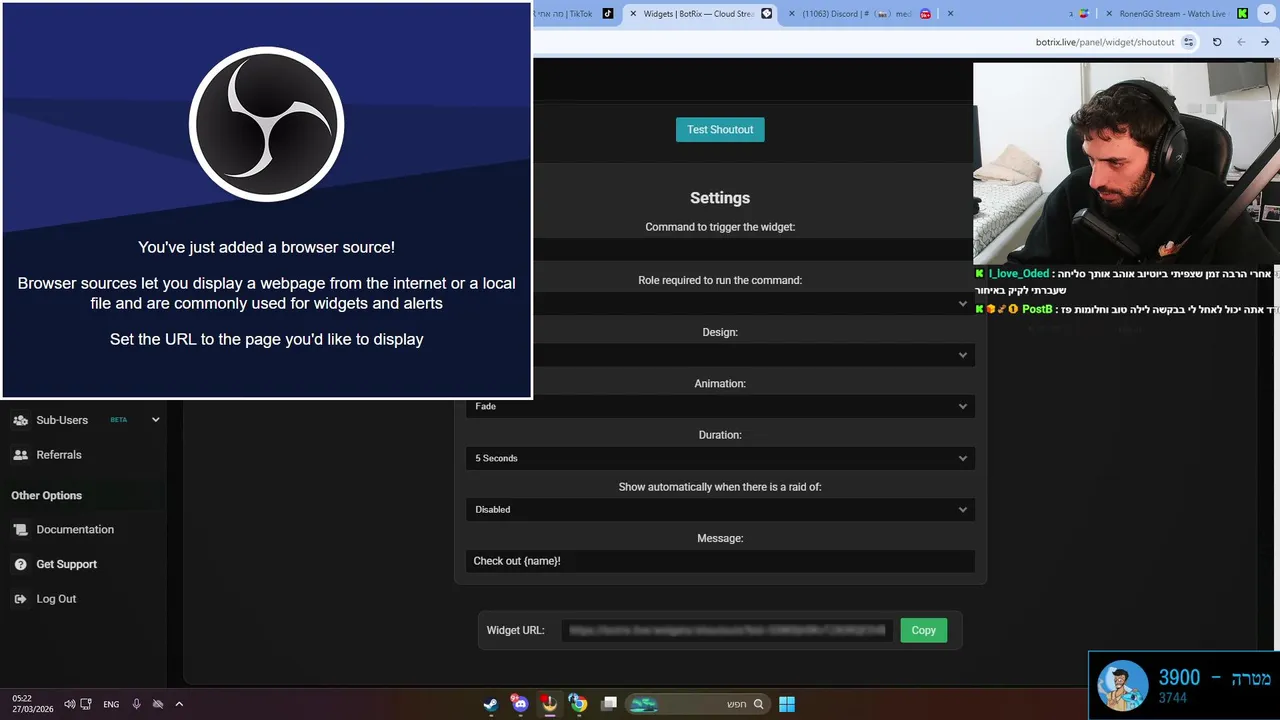Click the Sub-Users people icon
Screen dimensions: 1280x720
20,420
